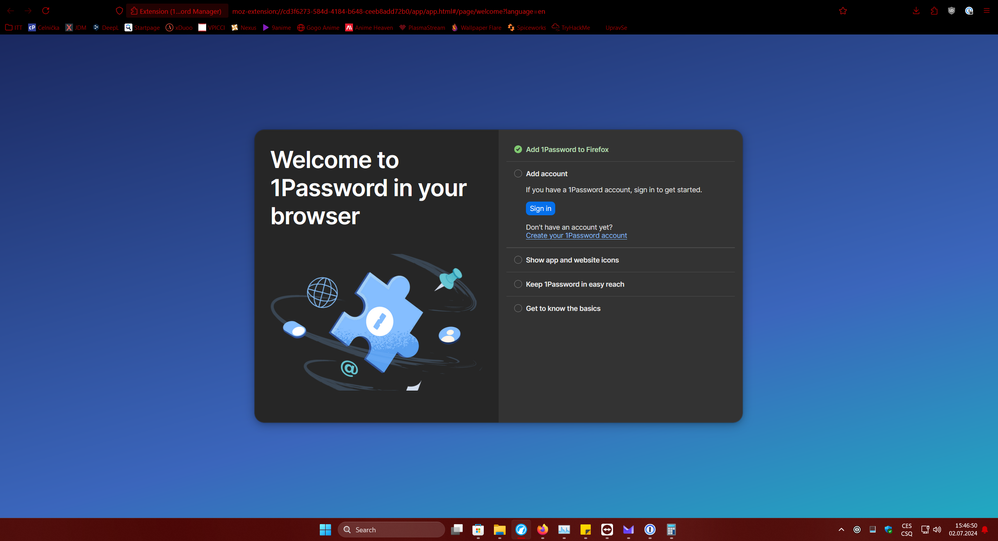Open the Celnicka bookmark
Image resolution: width=998 pixels, height=541 pixels.
pyautogui.click(x=44, y=28)
